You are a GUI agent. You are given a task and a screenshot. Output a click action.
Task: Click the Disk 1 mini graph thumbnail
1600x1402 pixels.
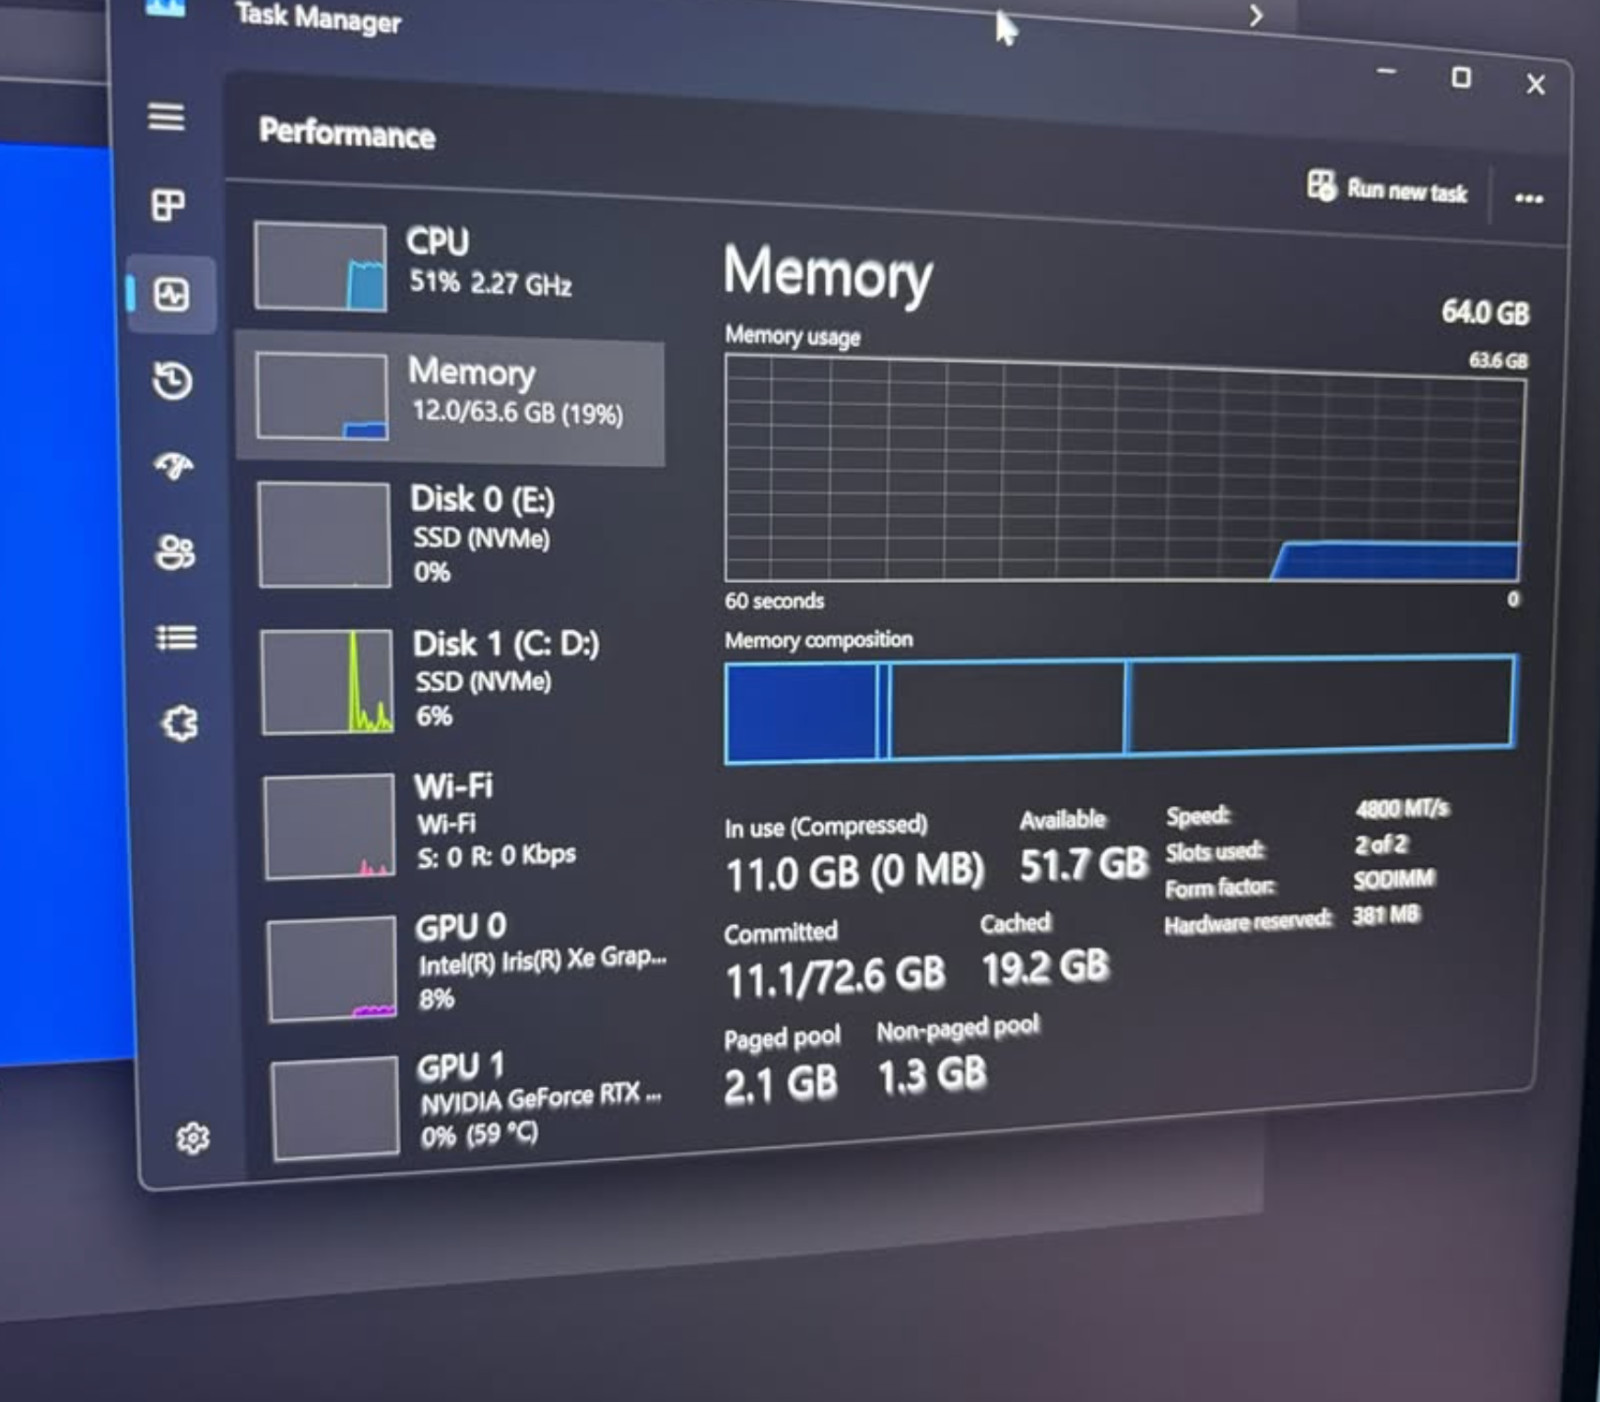(327, 682)
